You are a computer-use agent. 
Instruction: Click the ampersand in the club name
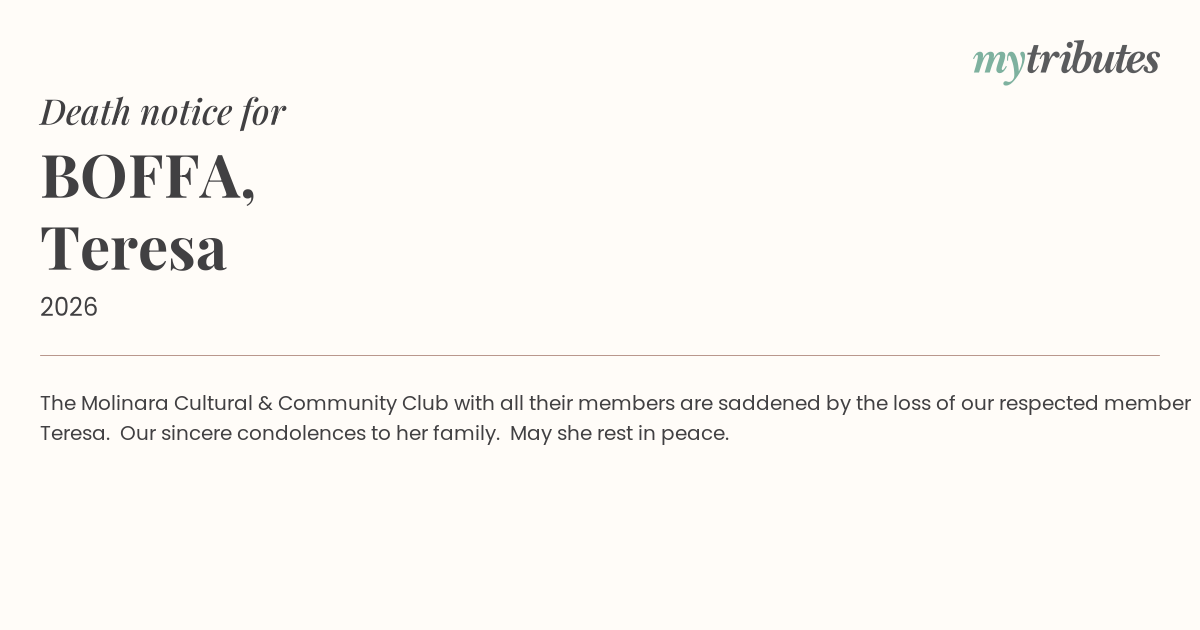[265, 403]
